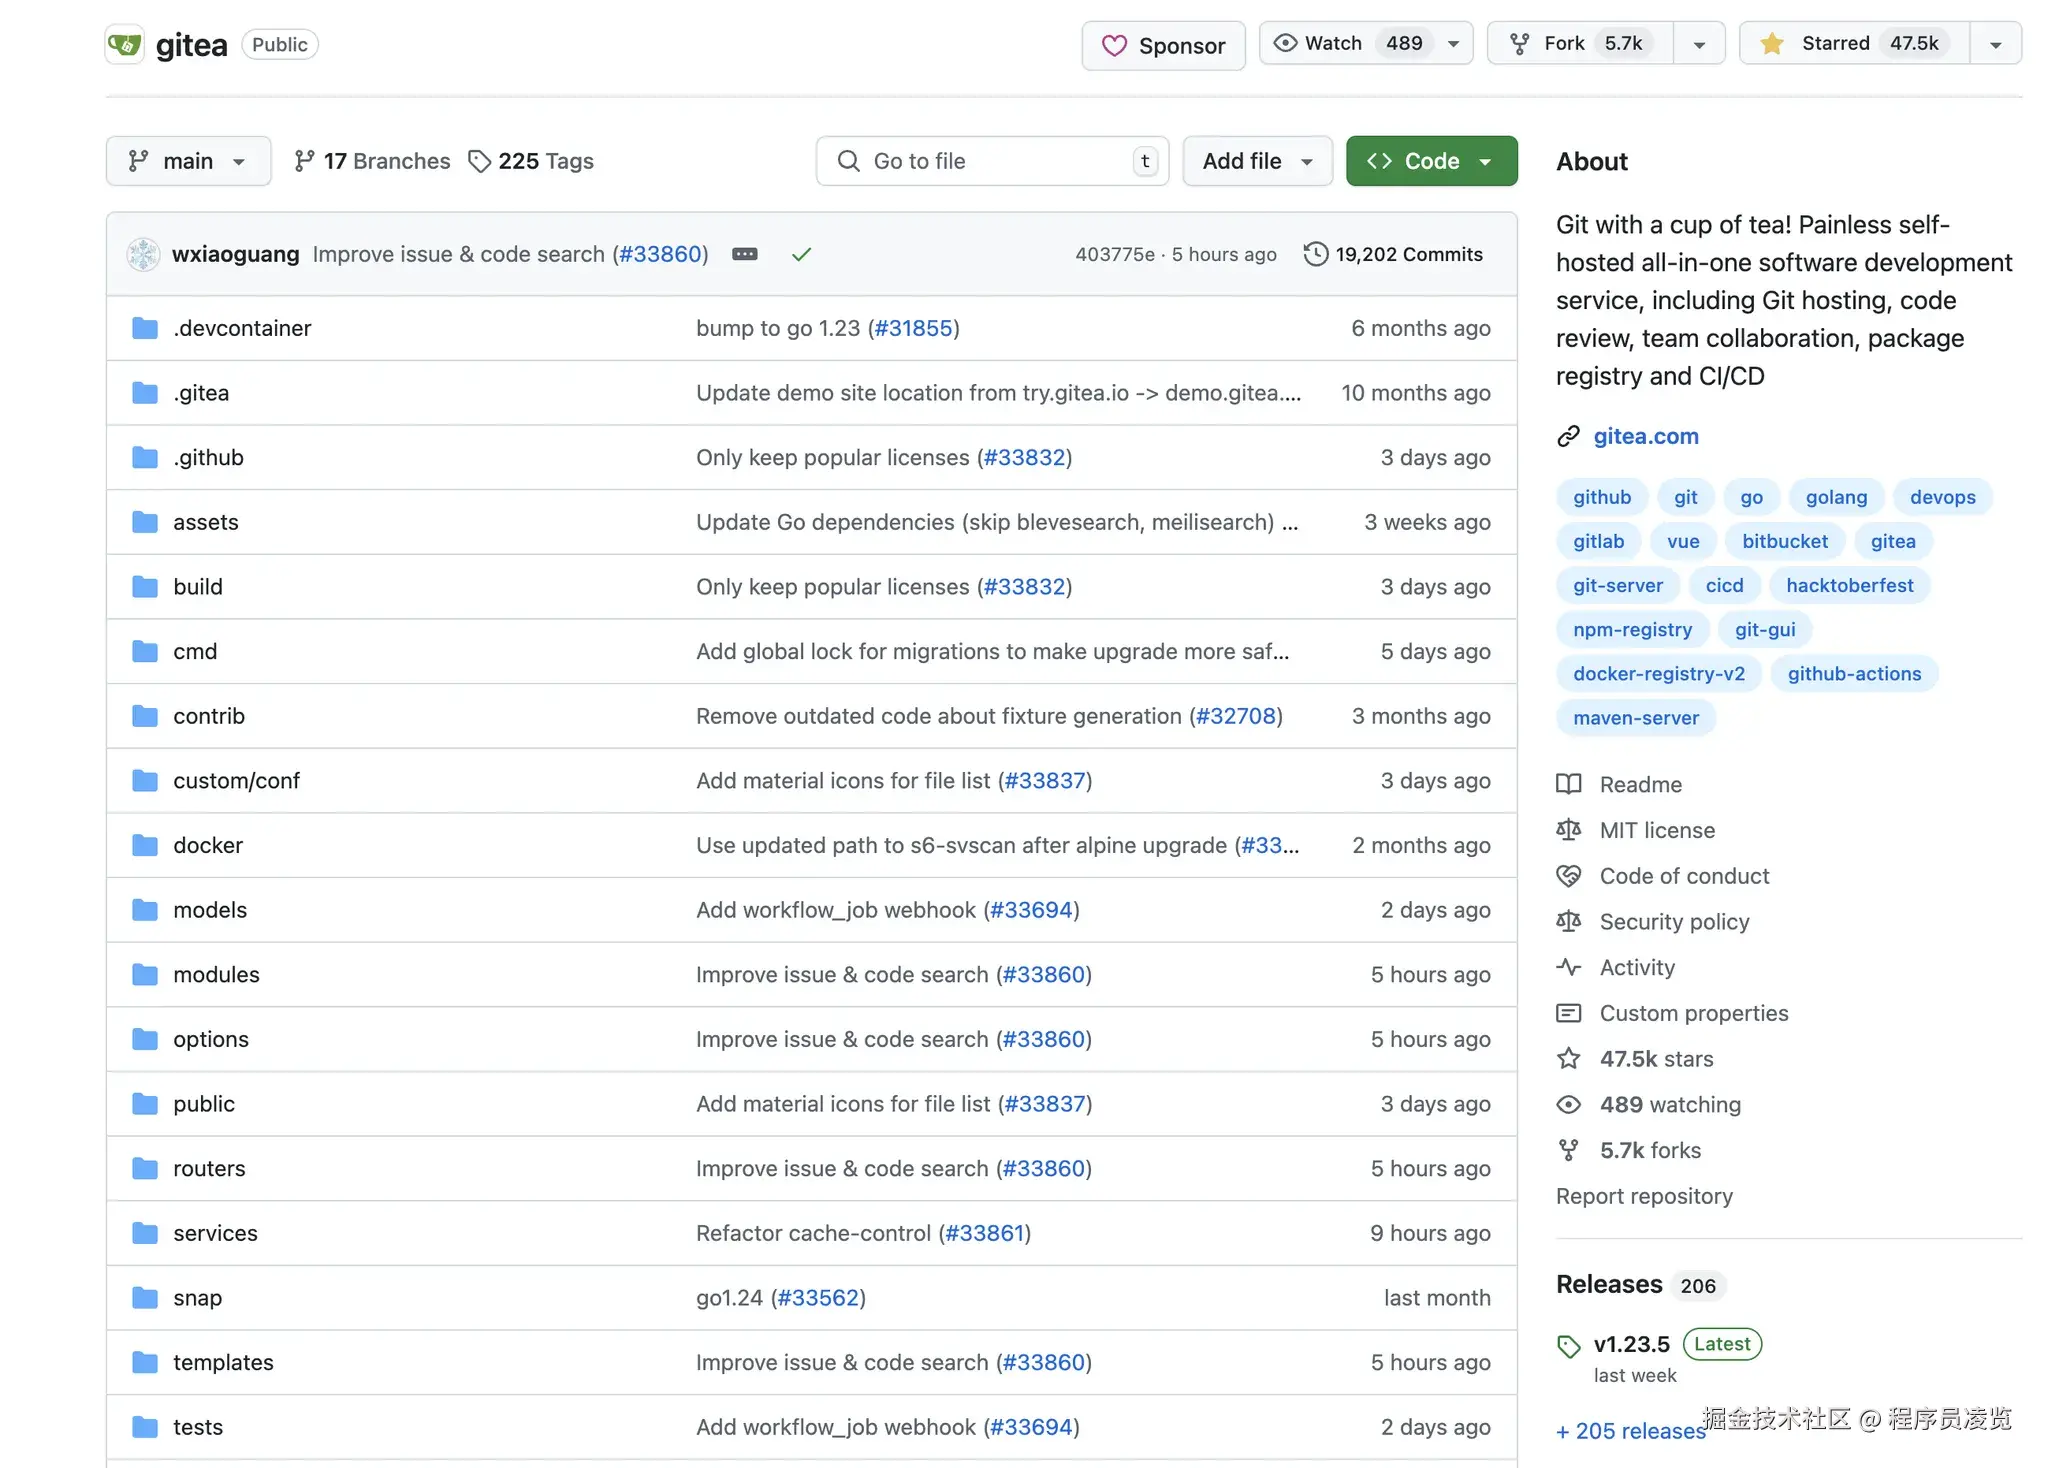This screenshot has width=2048, height=1468.
Task: Click the link icon beside gitea.com
Action: (1568, 436)
